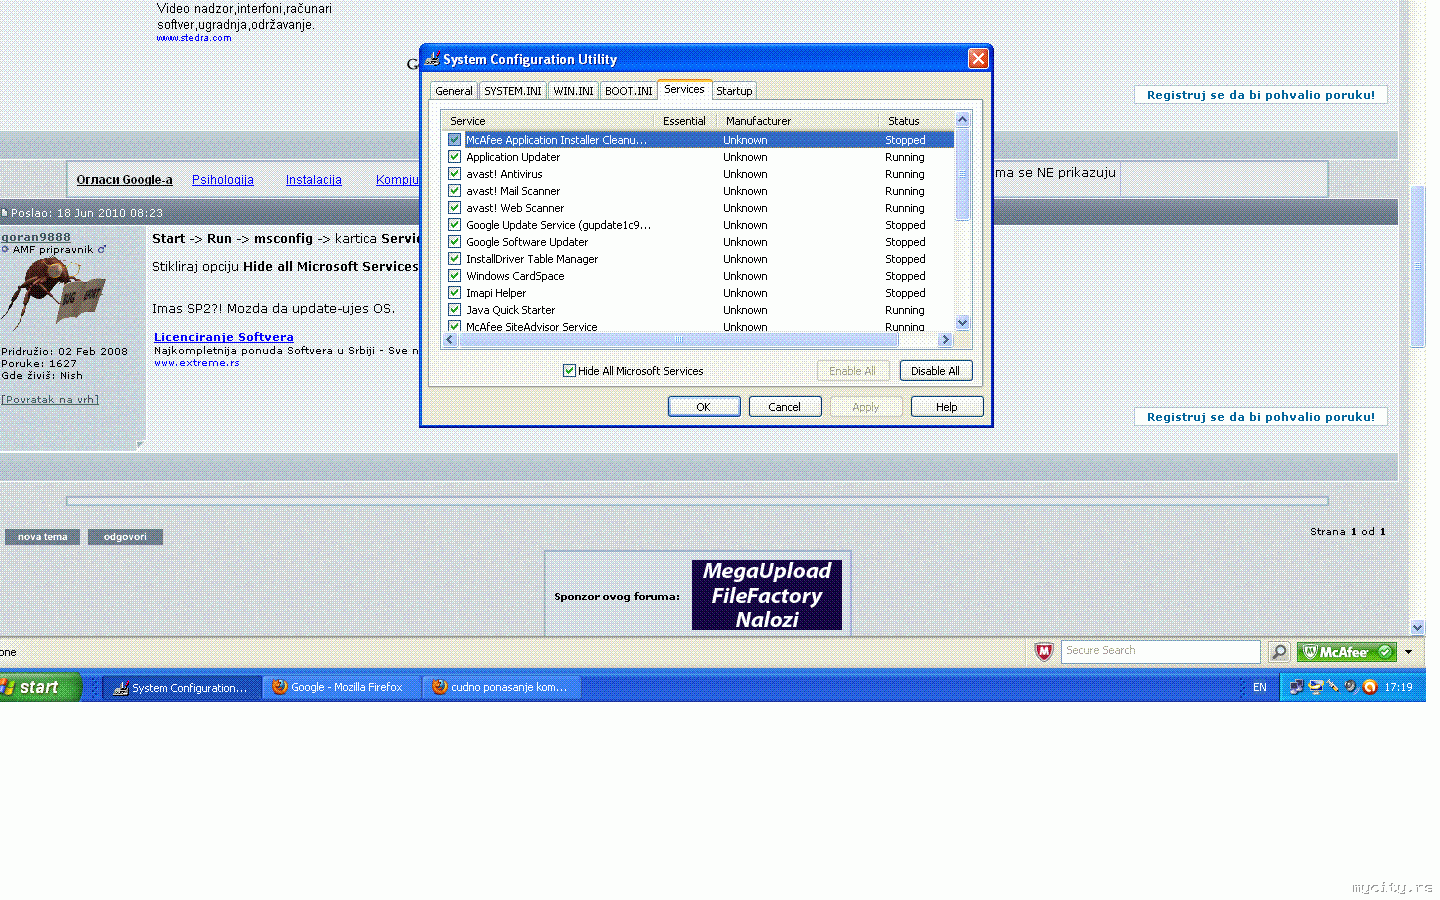The image size is (1440, 900).
Task: Click the browser page vertical scrollbar thumb
Action: [1417, 266]
